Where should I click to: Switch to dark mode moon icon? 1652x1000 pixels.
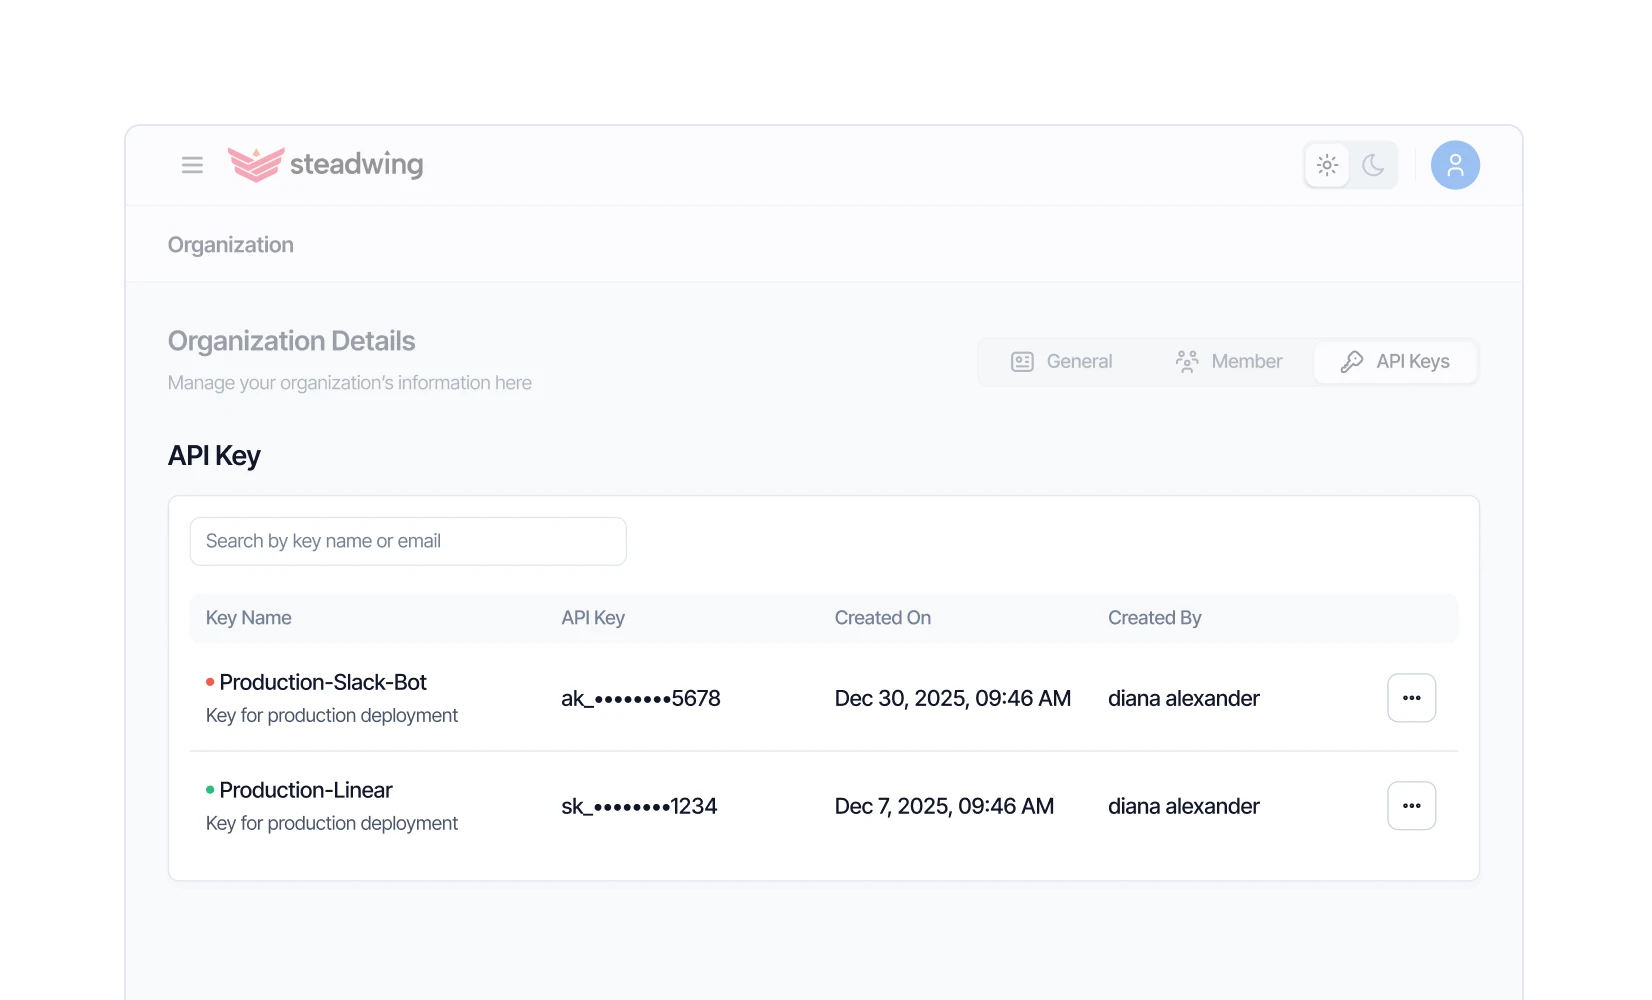tap(1373, 165)
